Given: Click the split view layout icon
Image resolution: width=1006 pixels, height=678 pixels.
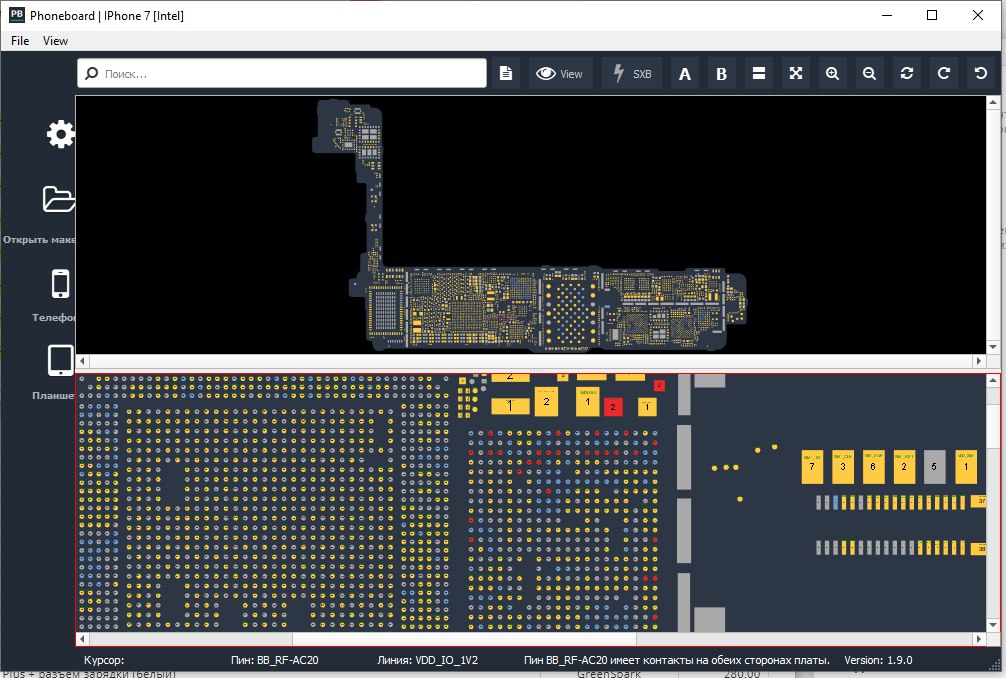Looking at the screenshot, I should point(758,73).
